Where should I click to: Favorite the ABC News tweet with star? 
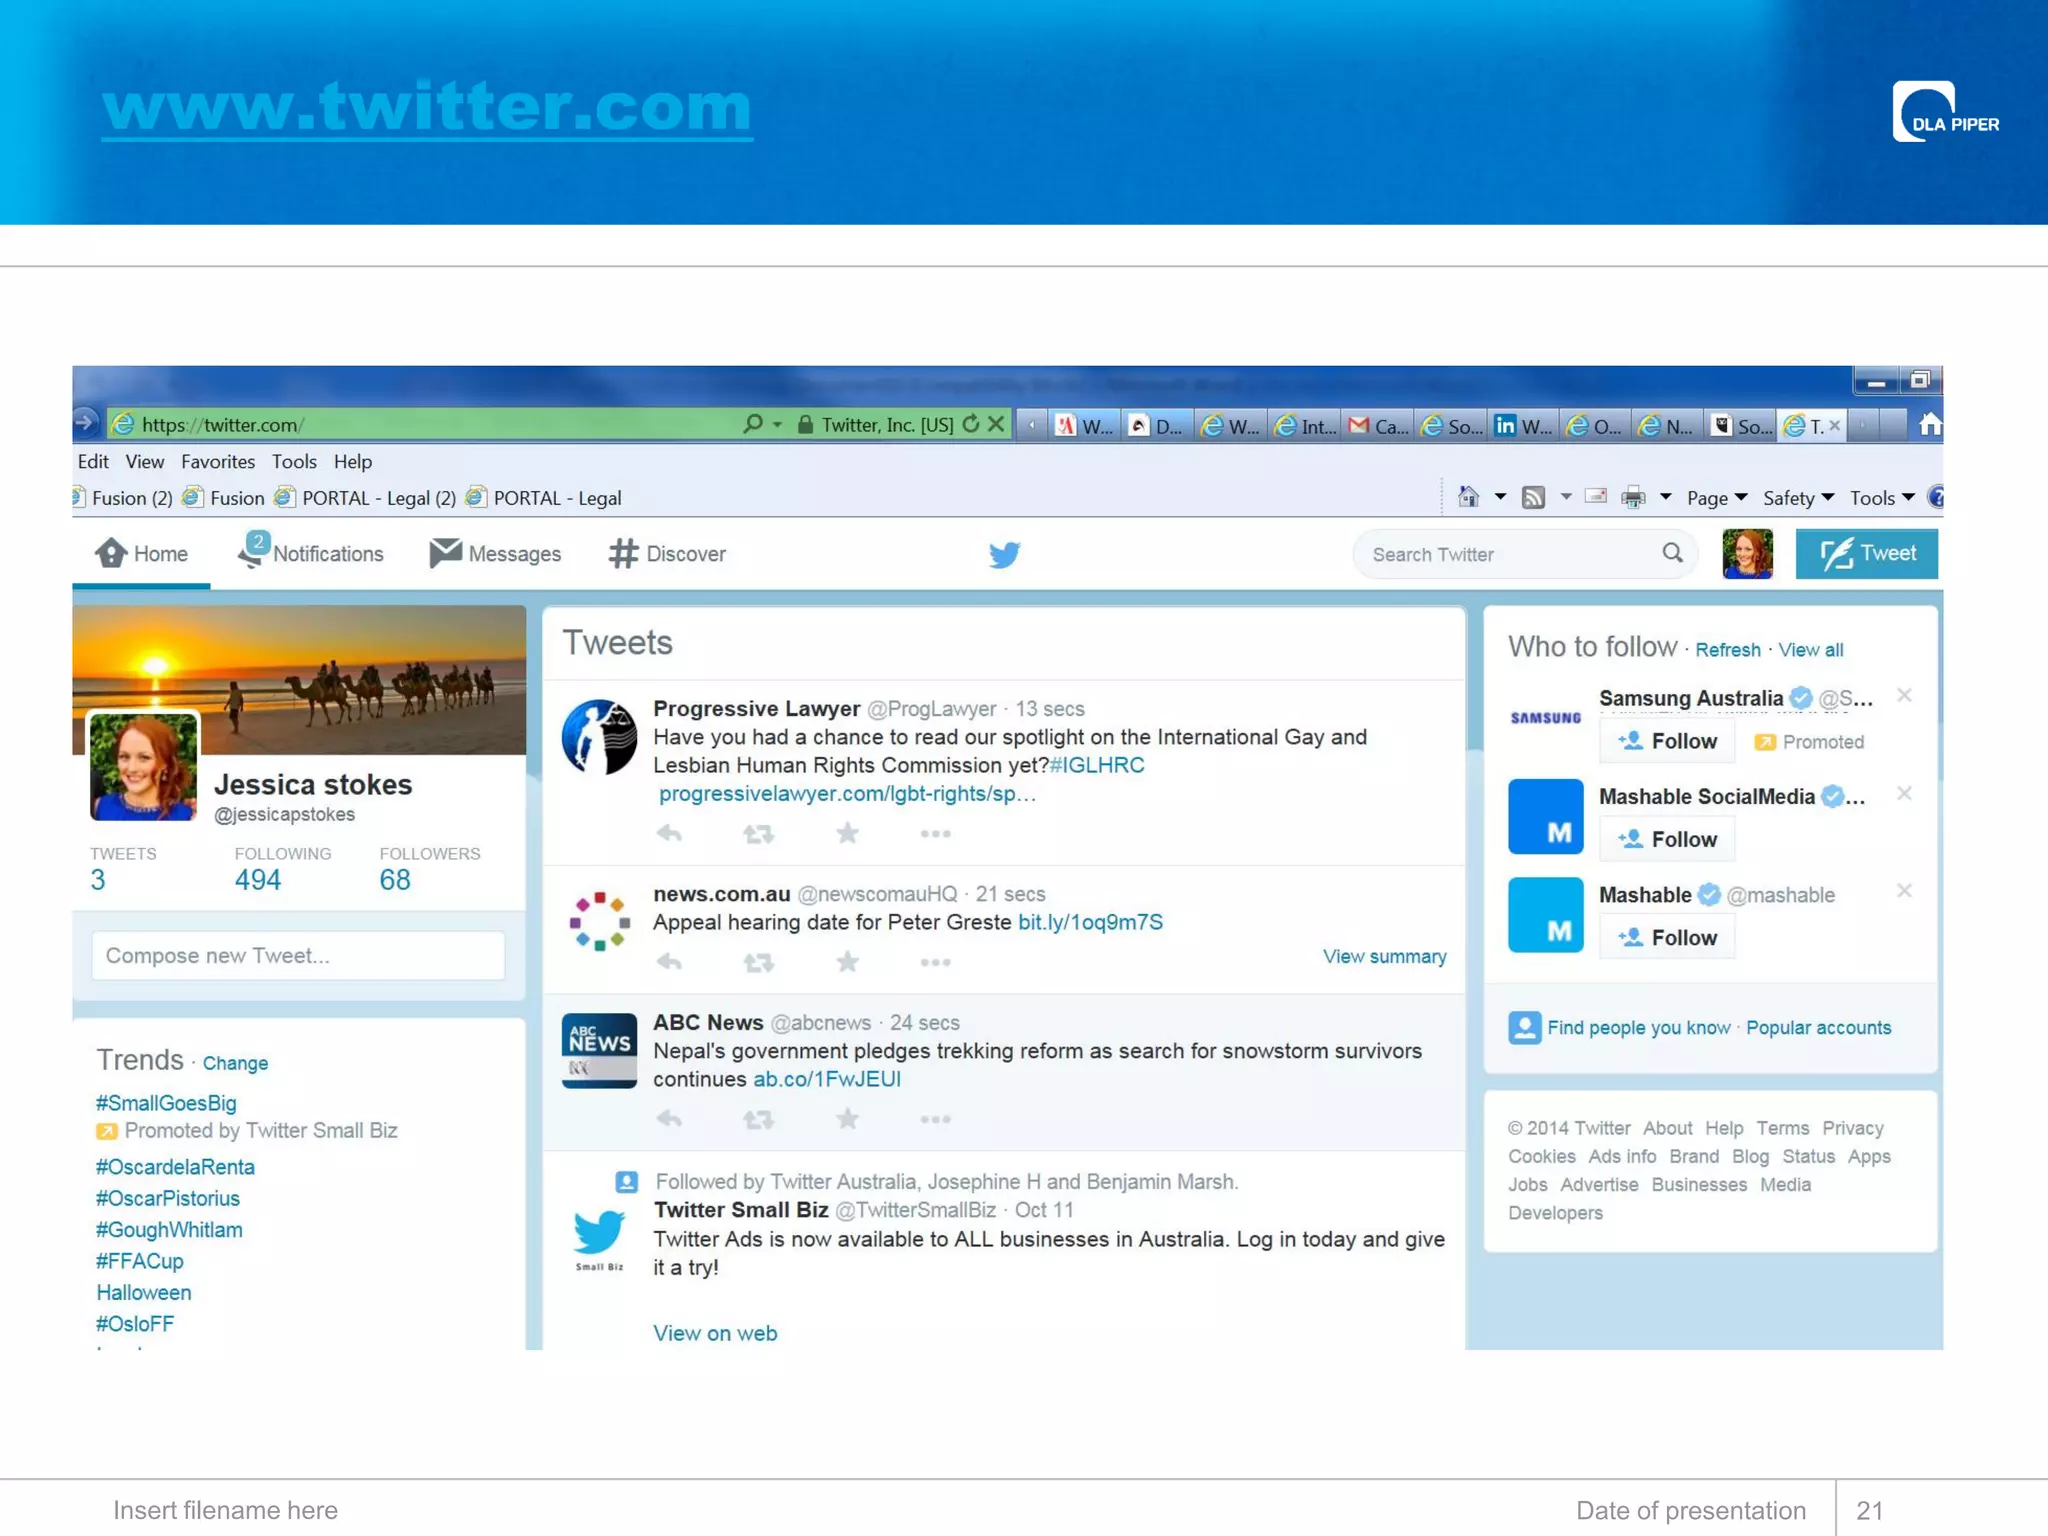click(x=847, y=1119)
